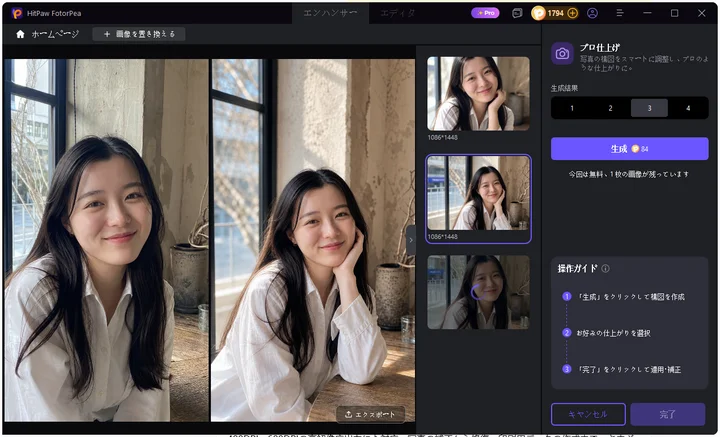Click the 完了 button

[x=668, y=415]
